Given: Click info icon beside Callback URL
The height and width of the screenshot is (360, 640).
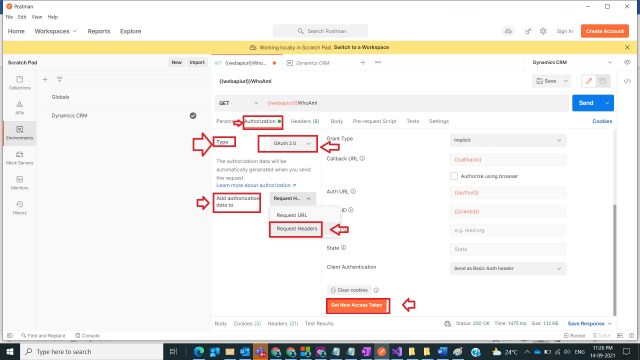Looking at the screenshot, I should coord(362,158).
